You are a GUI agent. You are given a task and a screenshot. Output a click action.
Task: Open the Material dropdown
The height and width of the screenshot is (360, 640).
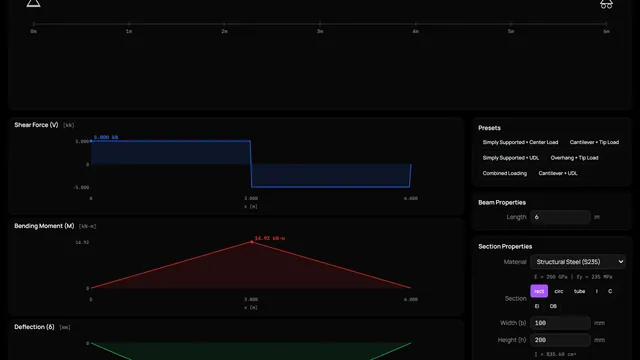(578, 262)
